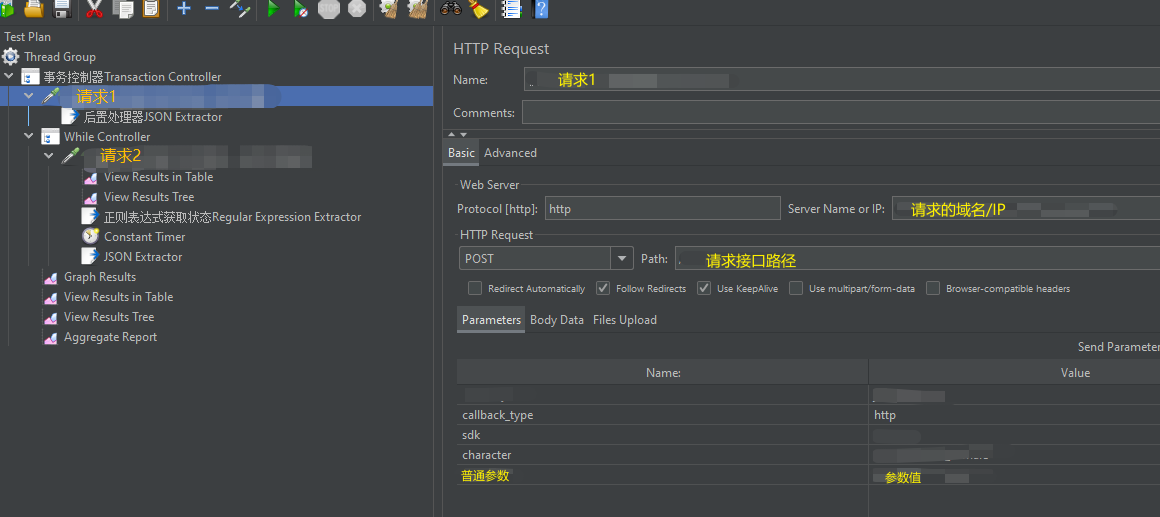Click the Path input field

point(917,259)
